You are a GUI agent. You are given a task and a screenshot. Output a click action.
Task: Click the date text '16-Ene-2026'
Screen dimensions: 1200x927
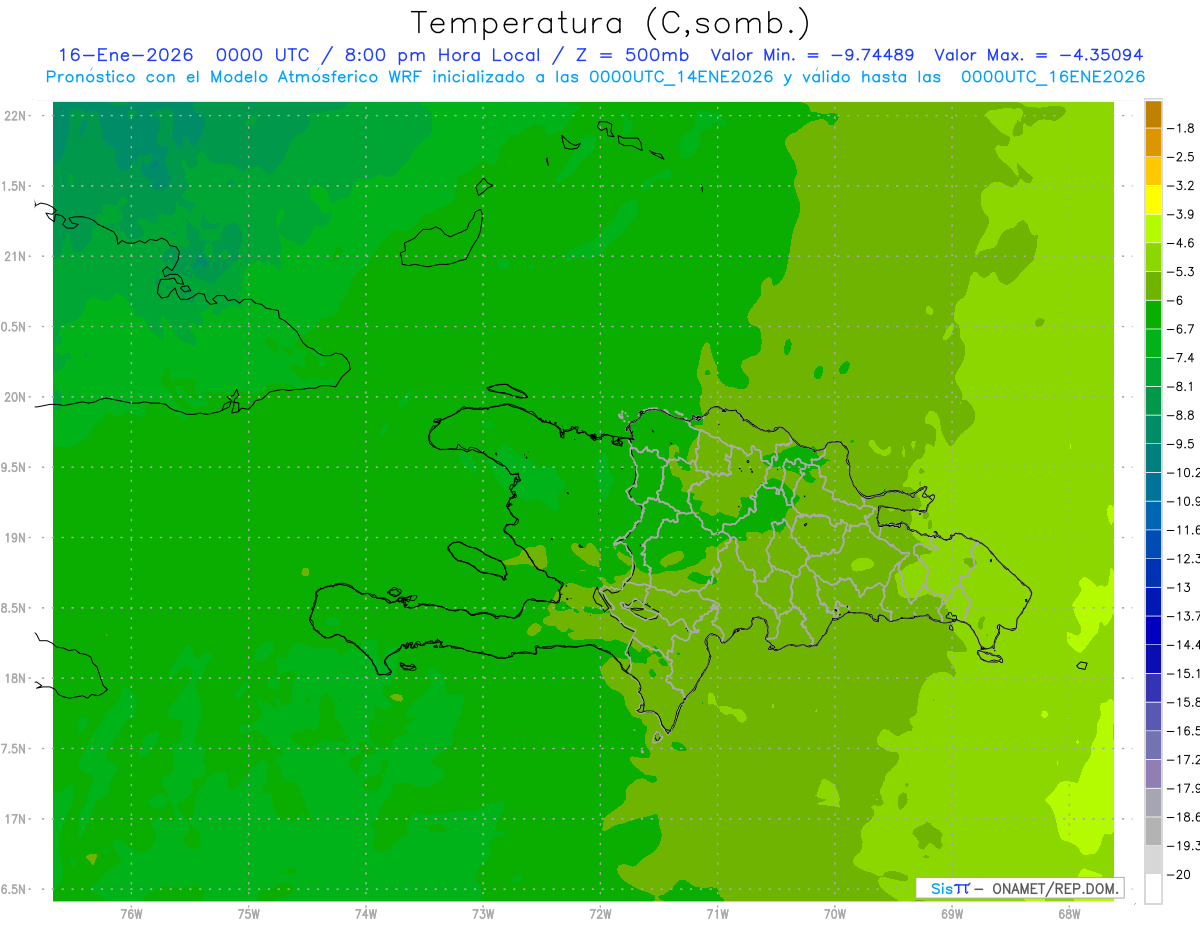(x=126, y=55)
